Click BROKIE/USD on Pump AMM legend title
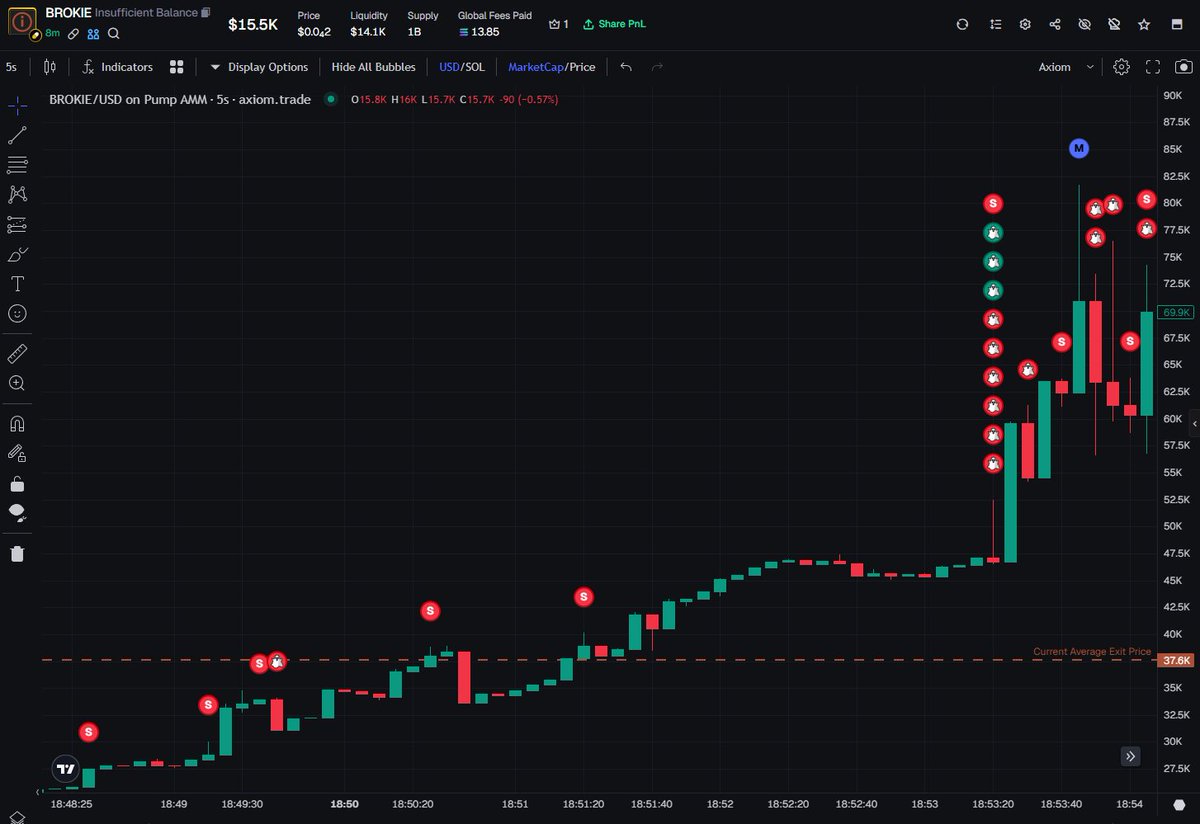The height and width of the screenshot is (824, 1200). (180, 100)
